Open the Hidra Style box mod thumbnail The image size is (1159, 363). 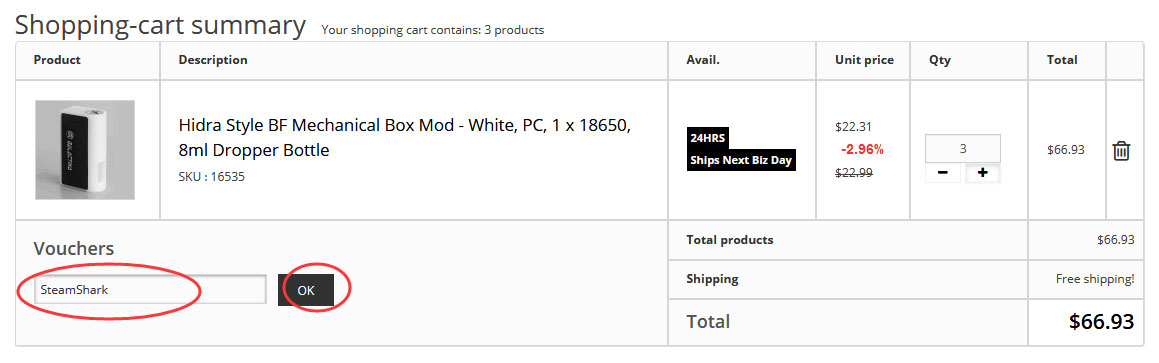click(x=84, y=150)
